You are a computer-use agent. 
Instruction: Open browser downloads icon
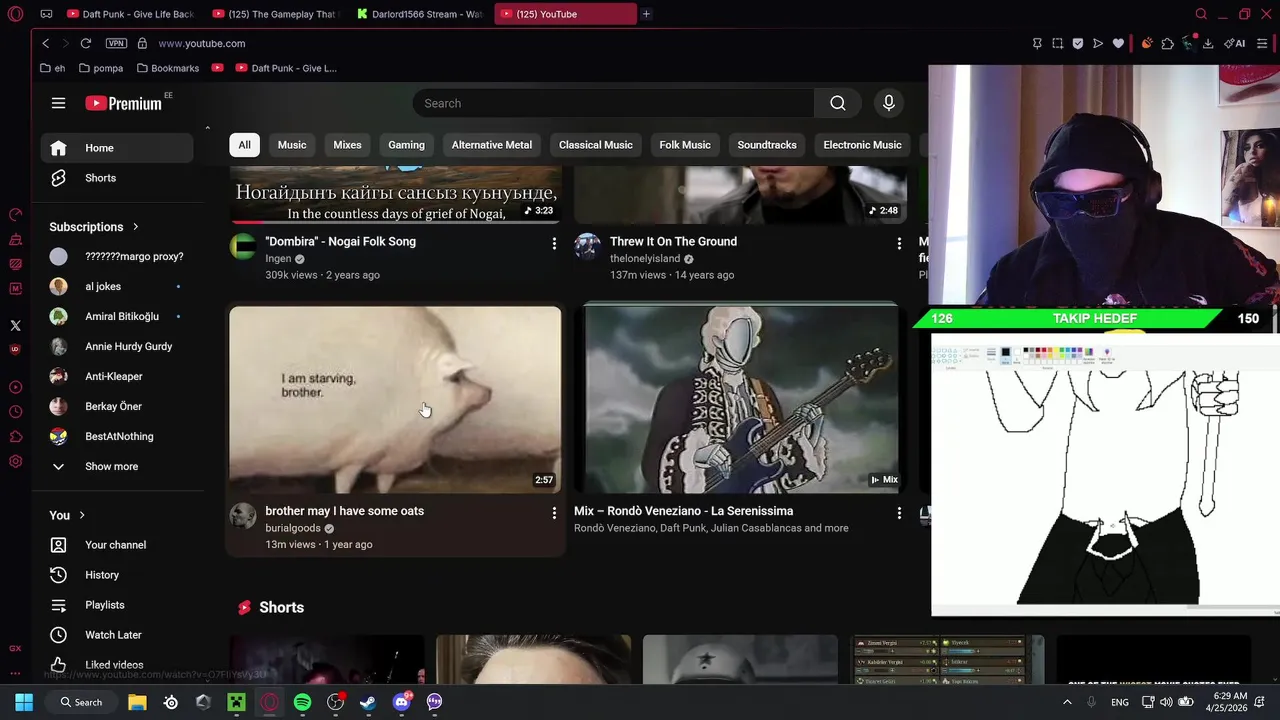(1208, 43)
